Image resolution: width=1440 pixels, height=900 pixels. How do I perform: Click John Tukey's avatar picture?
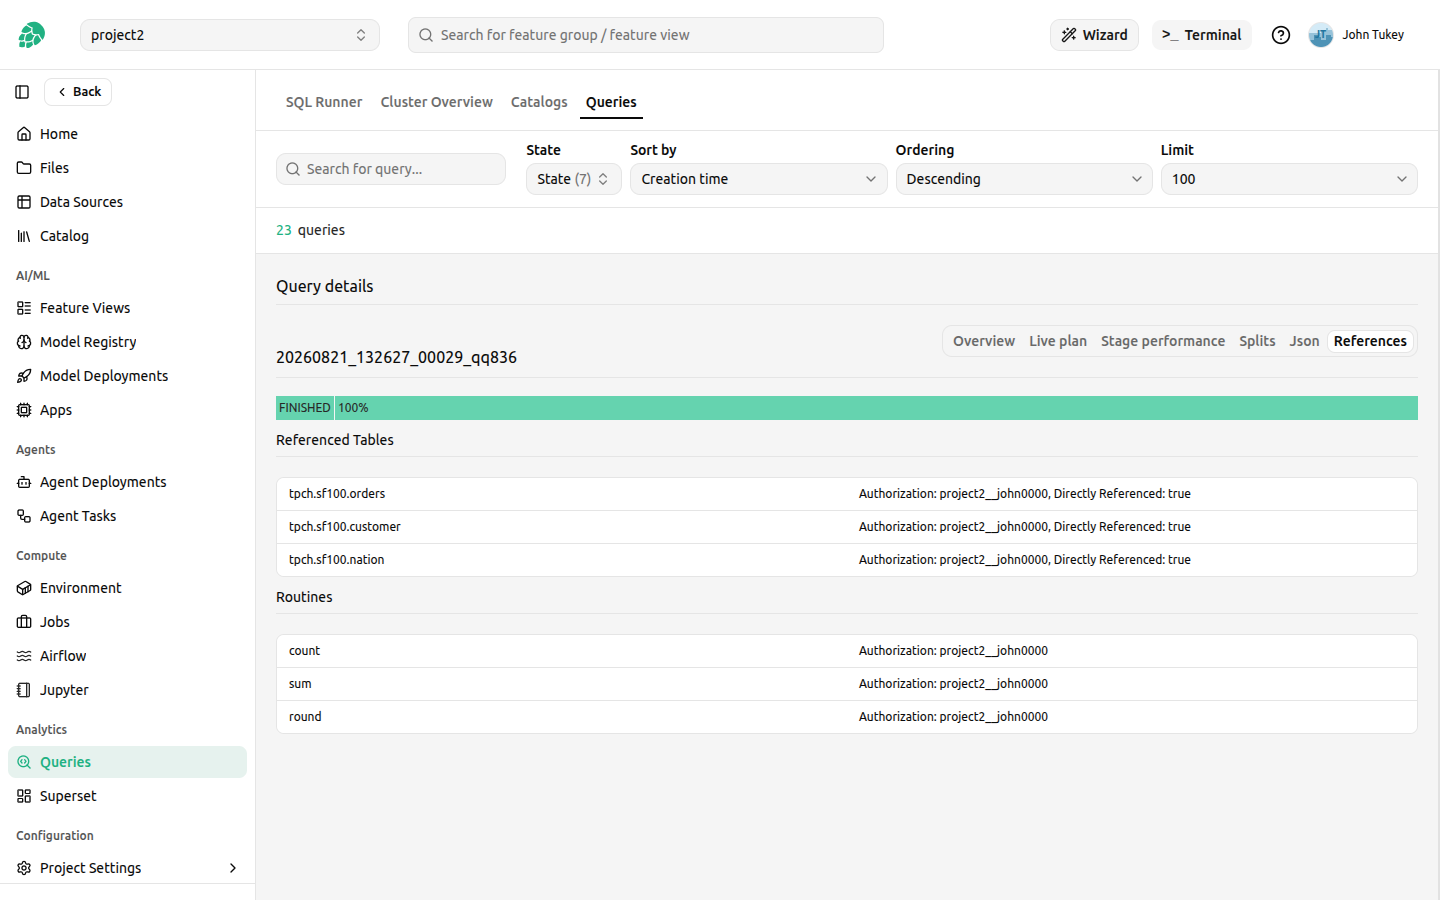[x=1321, y=35]
